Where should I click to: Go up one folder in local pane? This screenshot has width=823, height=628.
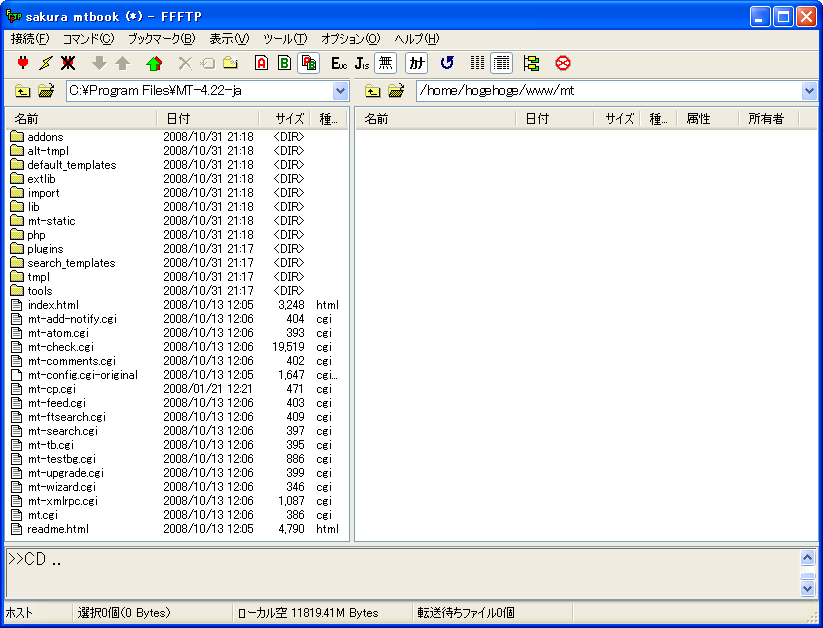pos(22,91)
